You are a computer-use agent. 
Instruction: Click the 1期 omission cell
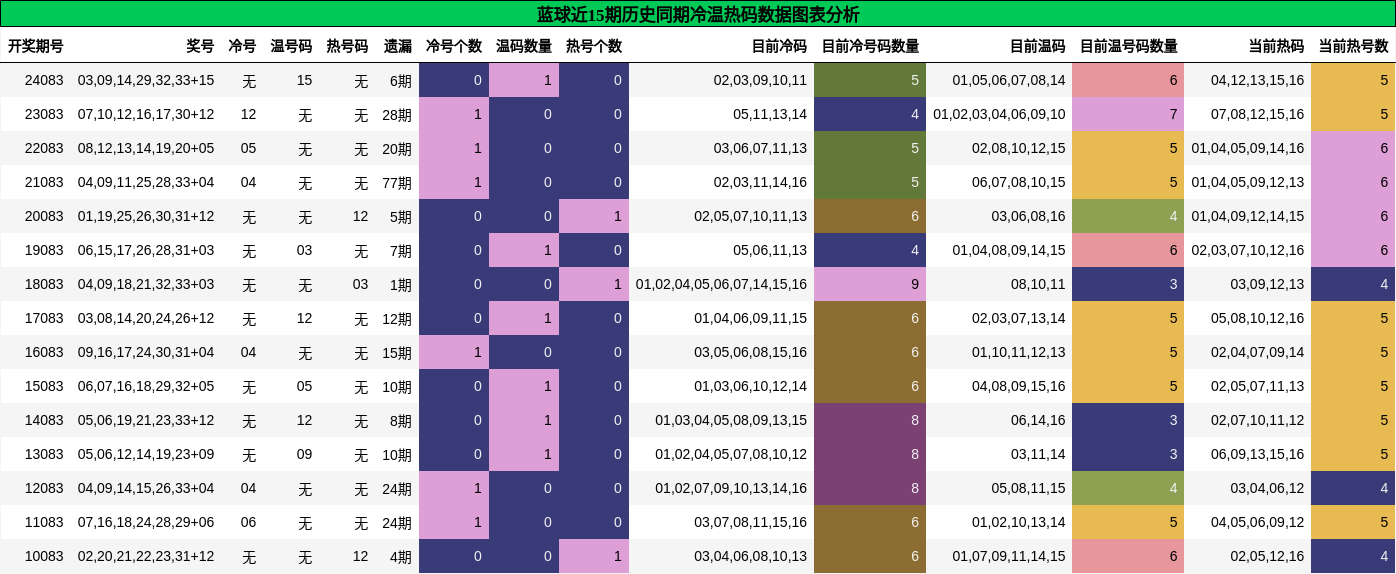[401, 284]
